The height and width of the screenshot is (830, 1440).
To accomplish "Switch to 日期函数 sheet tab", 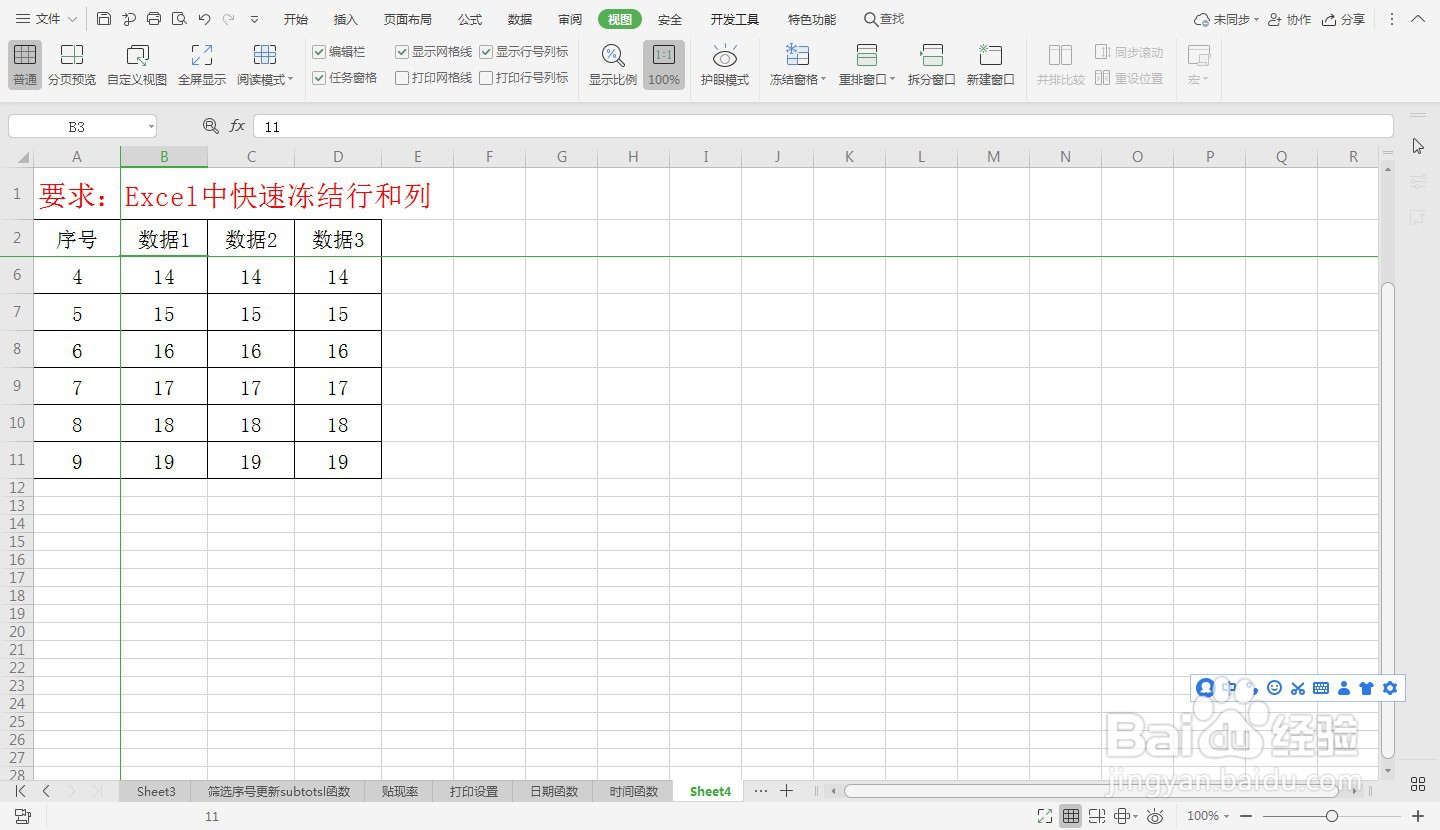I will [554, 791].
